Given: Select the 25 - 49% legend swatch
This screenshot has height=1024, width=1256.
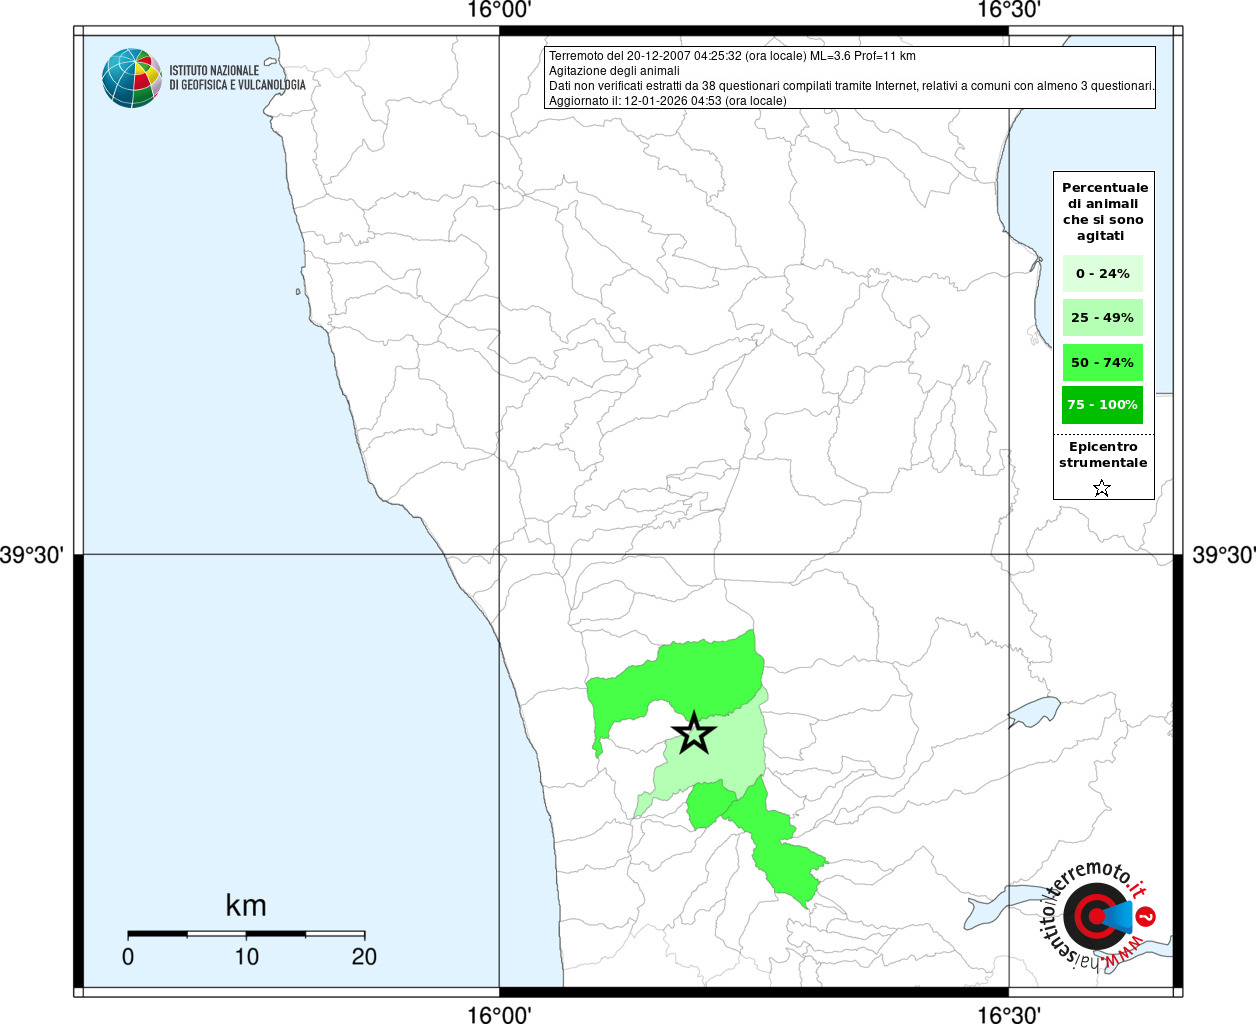Looking at the screenshot, I should [1102, 317].
